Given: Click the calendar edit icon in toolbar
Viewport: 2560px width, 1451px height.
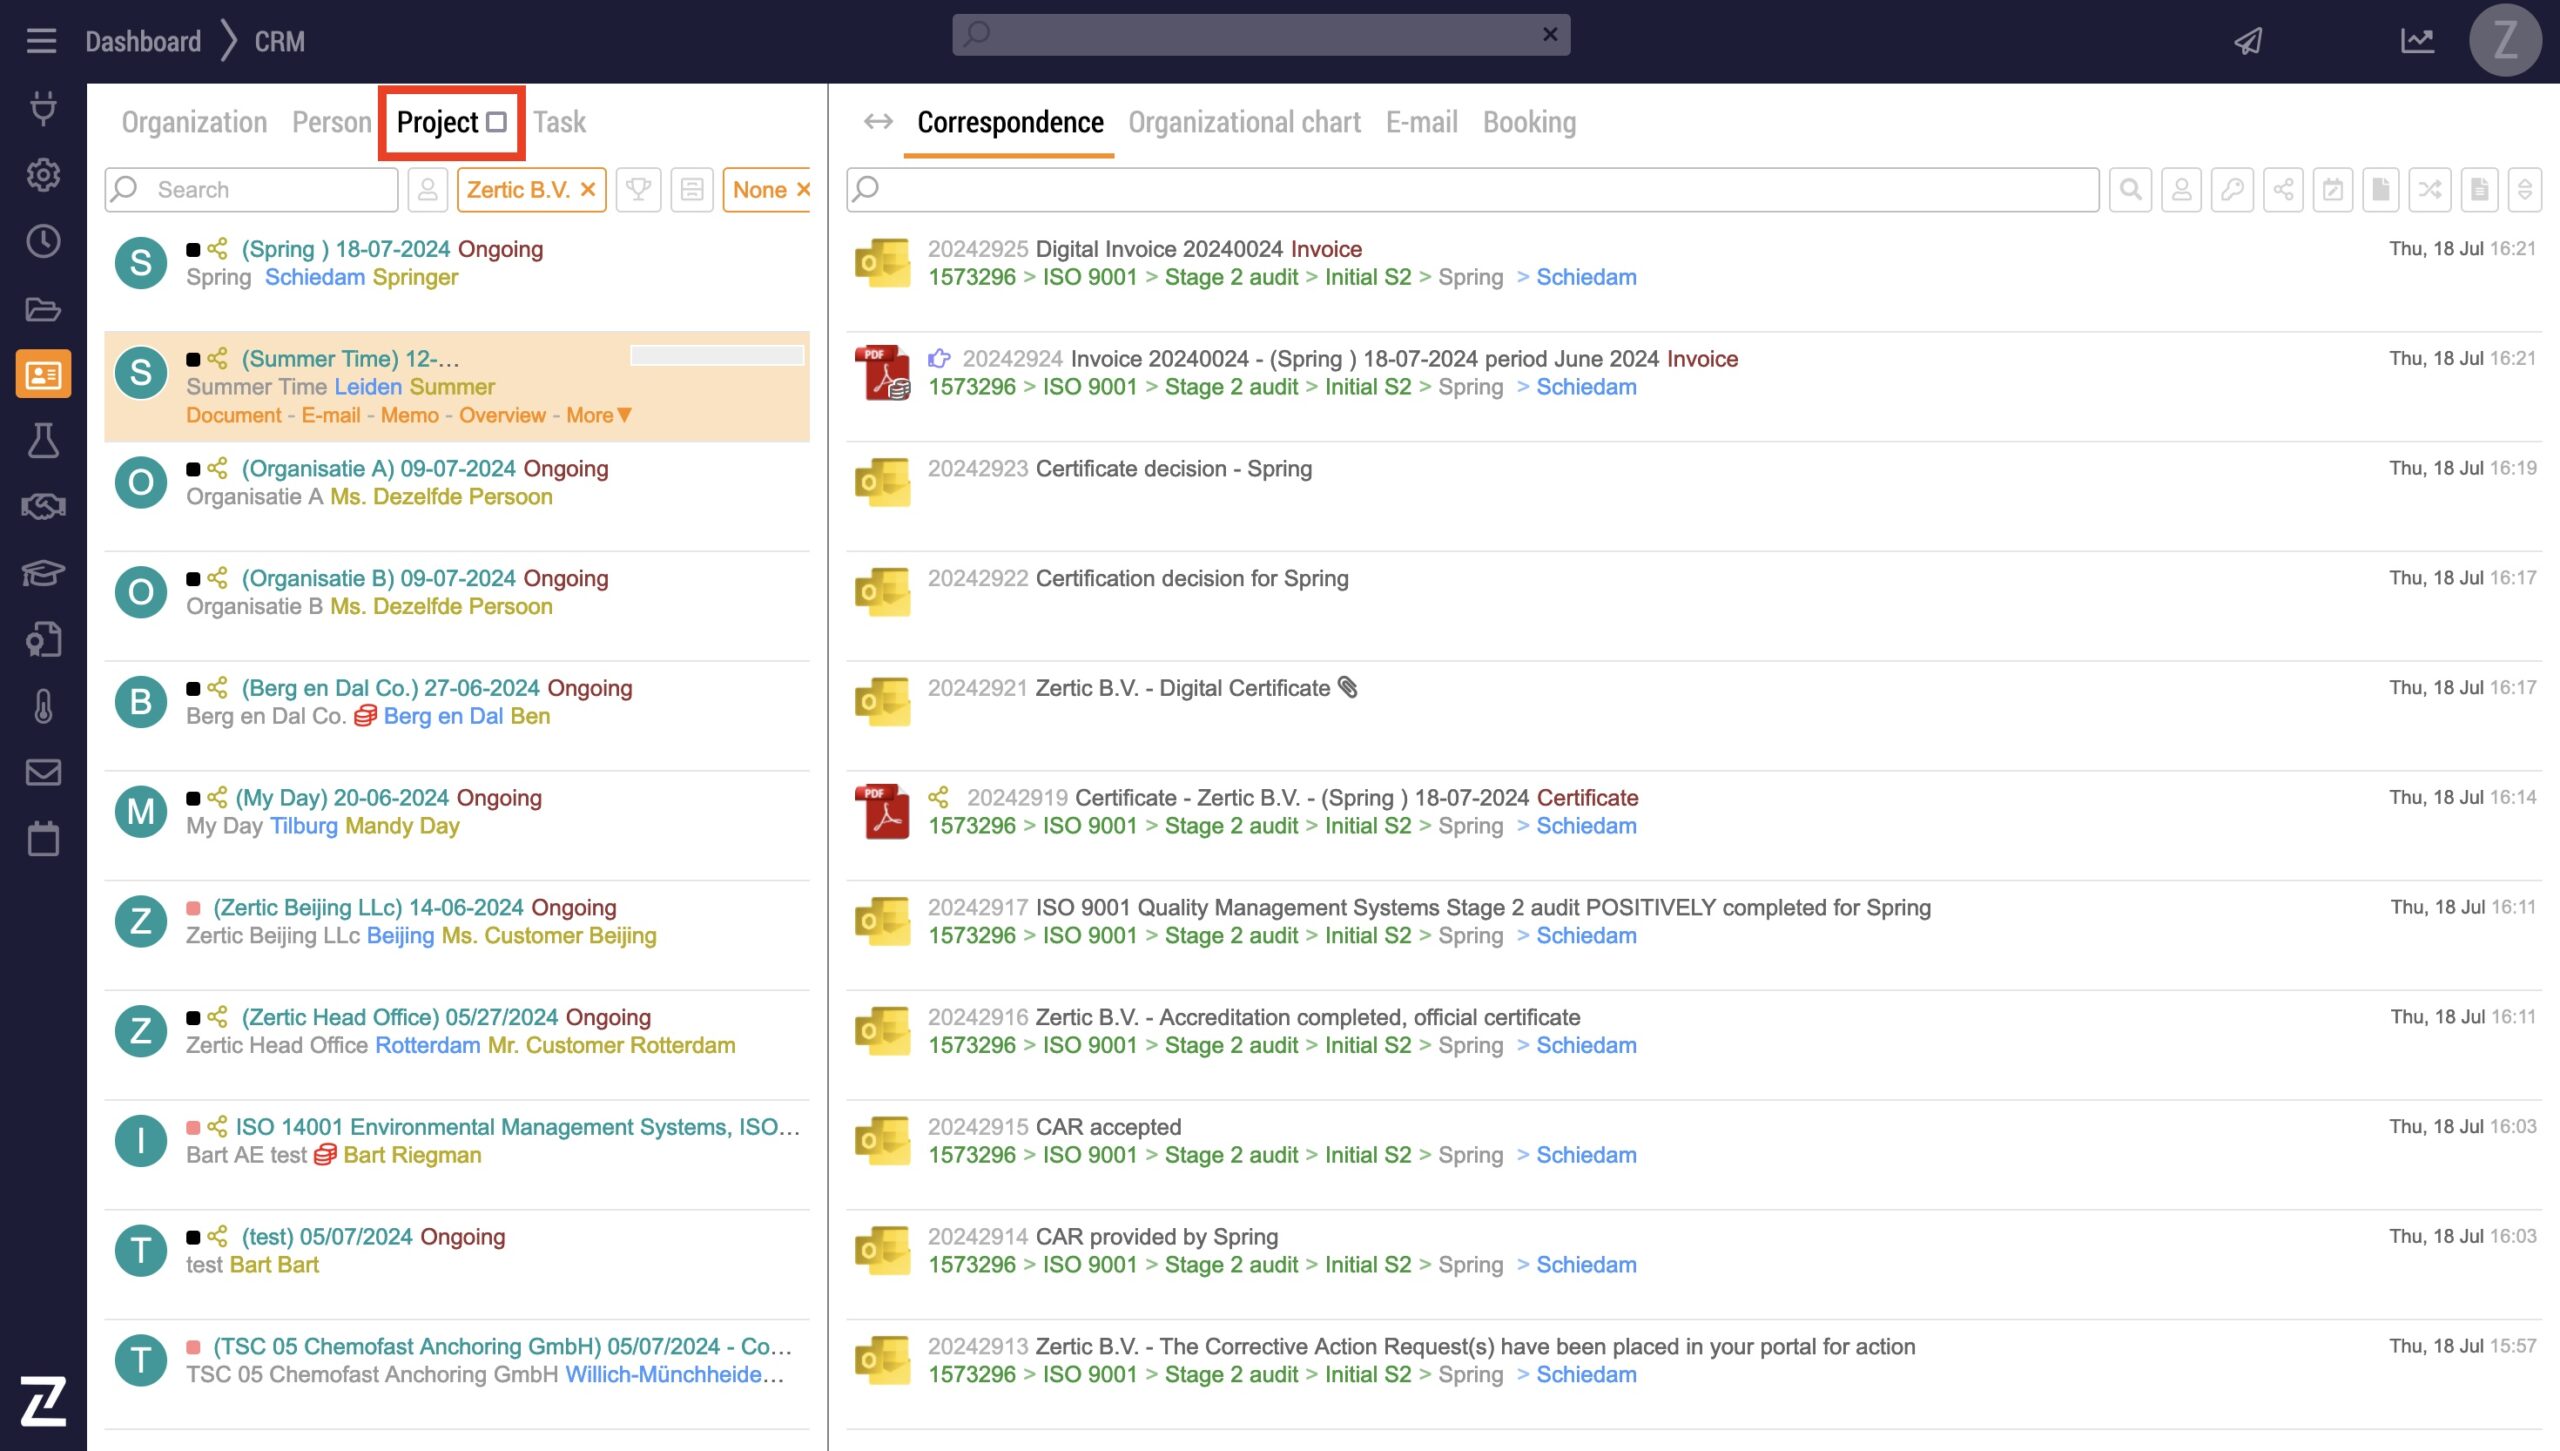Looking at the screenshot, I should (x=2332, y=190).
